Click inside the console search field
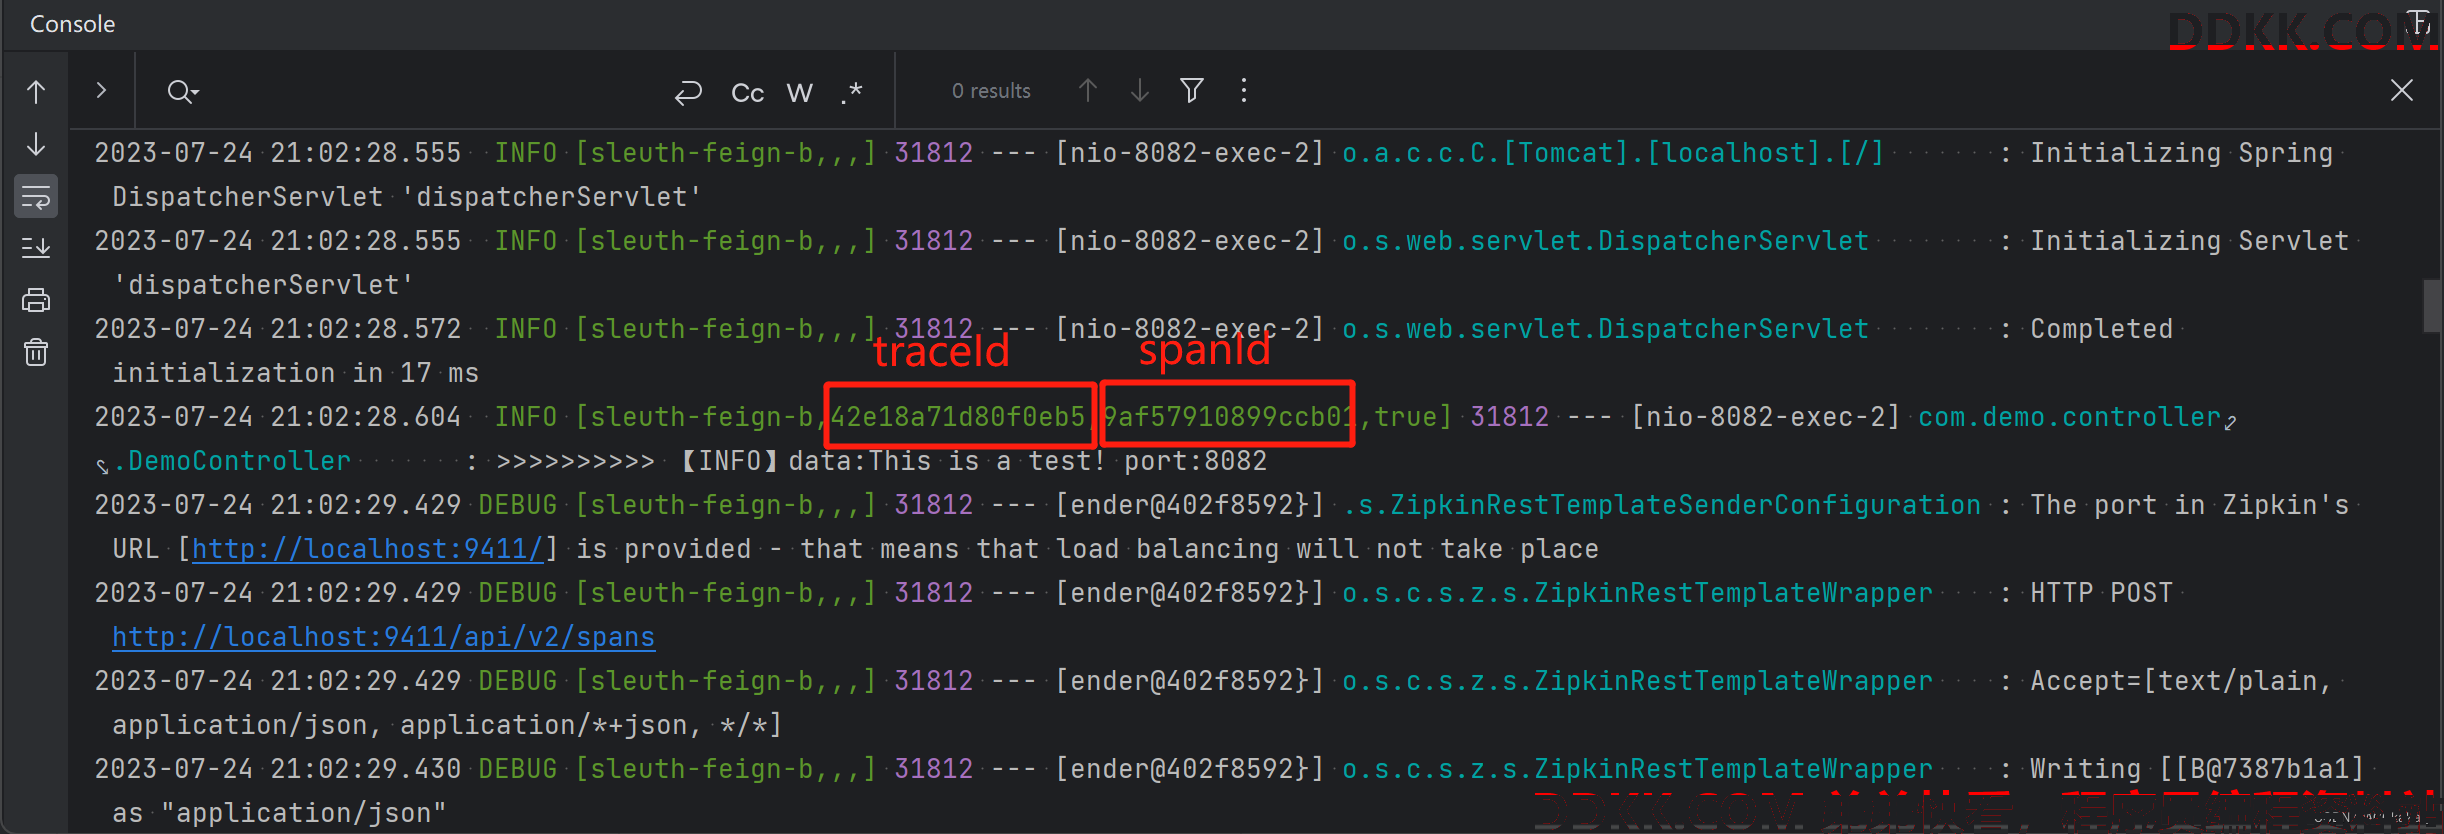The image size is (2444, 834). [430, 92]
